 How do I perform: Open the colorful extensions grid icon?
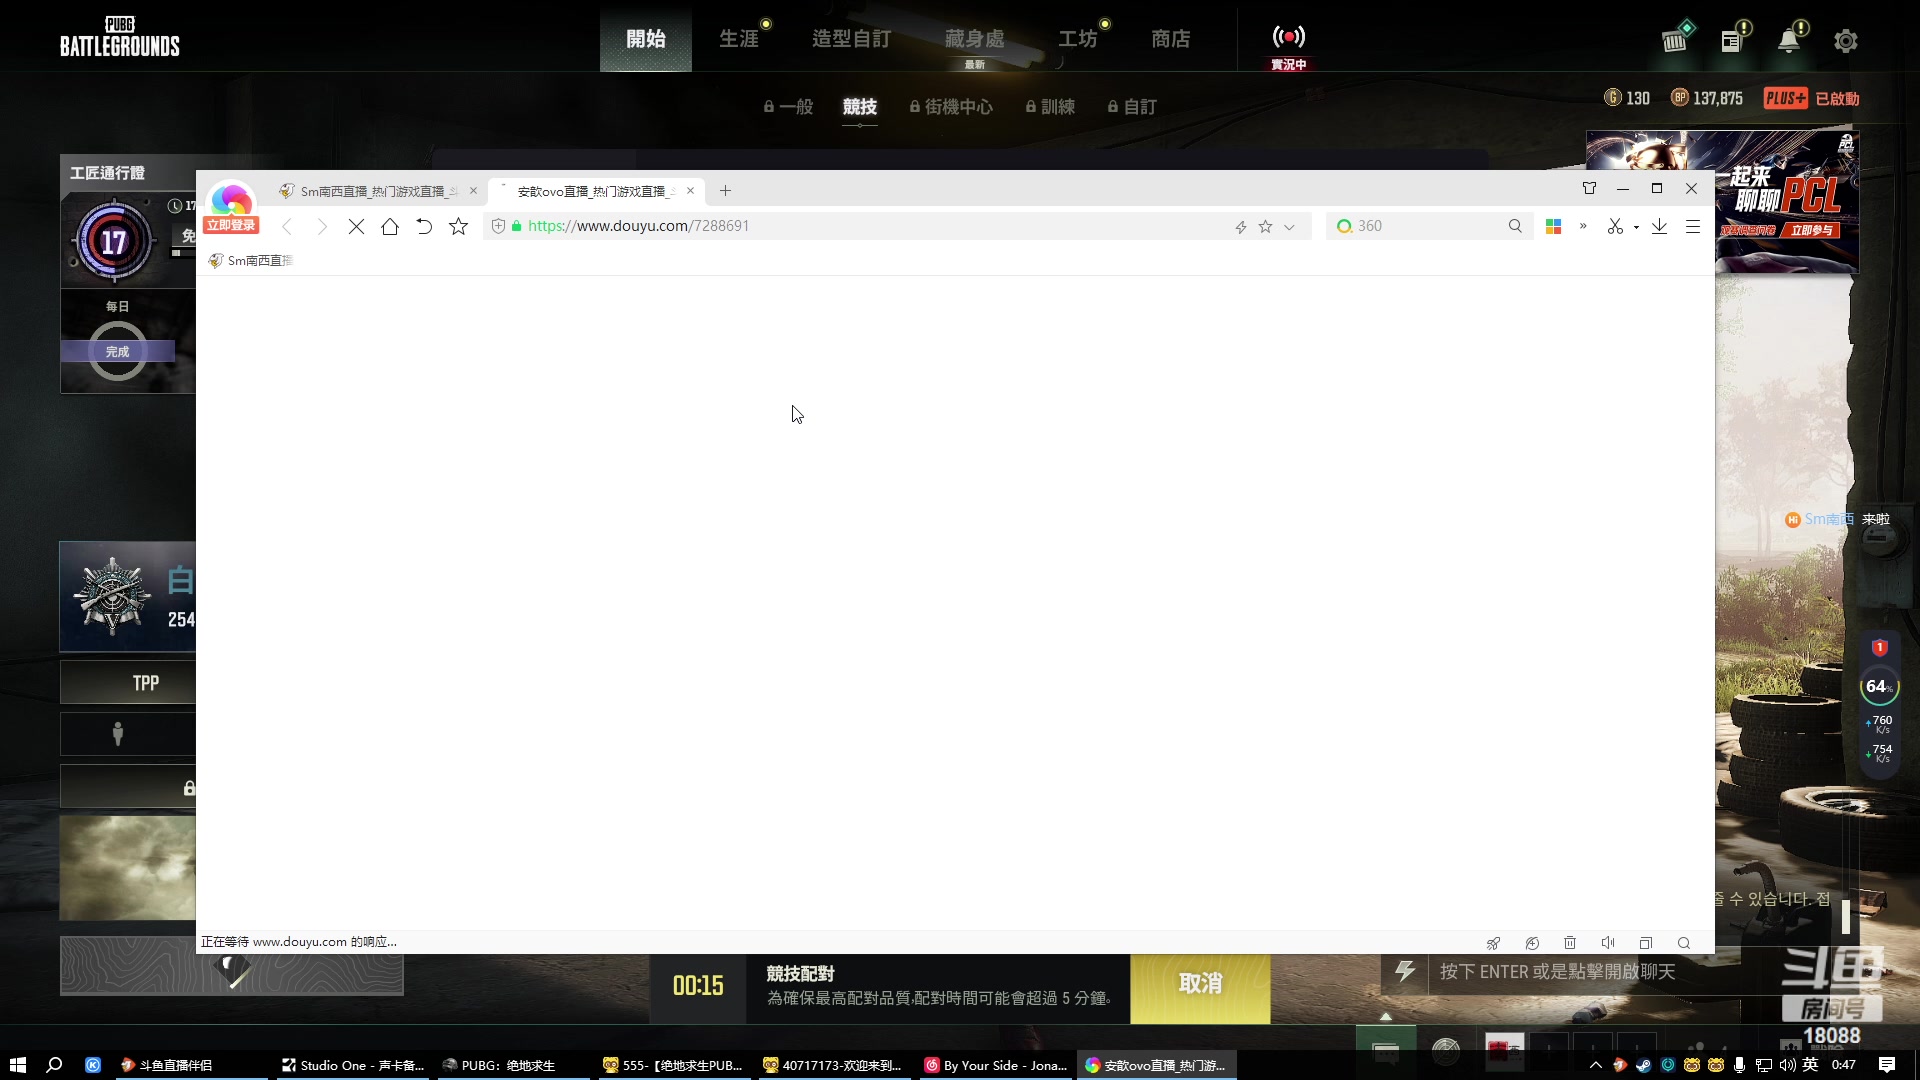[x=1553, y=227]
